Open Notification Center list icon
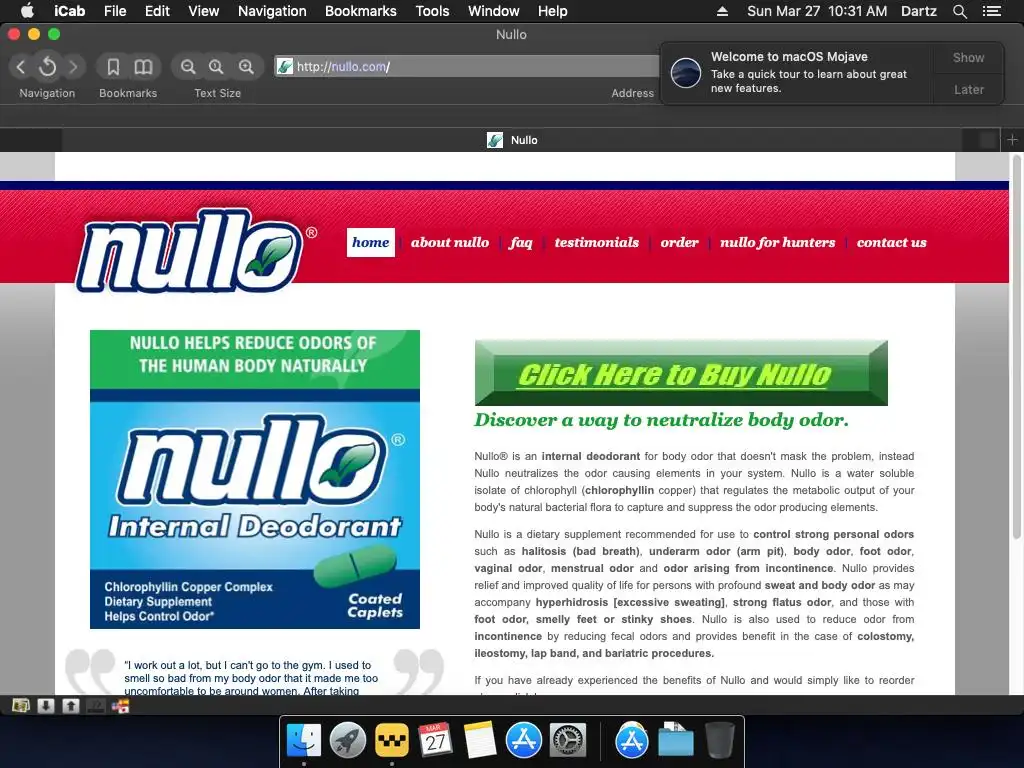1024x768 pixels. point(991,11)
